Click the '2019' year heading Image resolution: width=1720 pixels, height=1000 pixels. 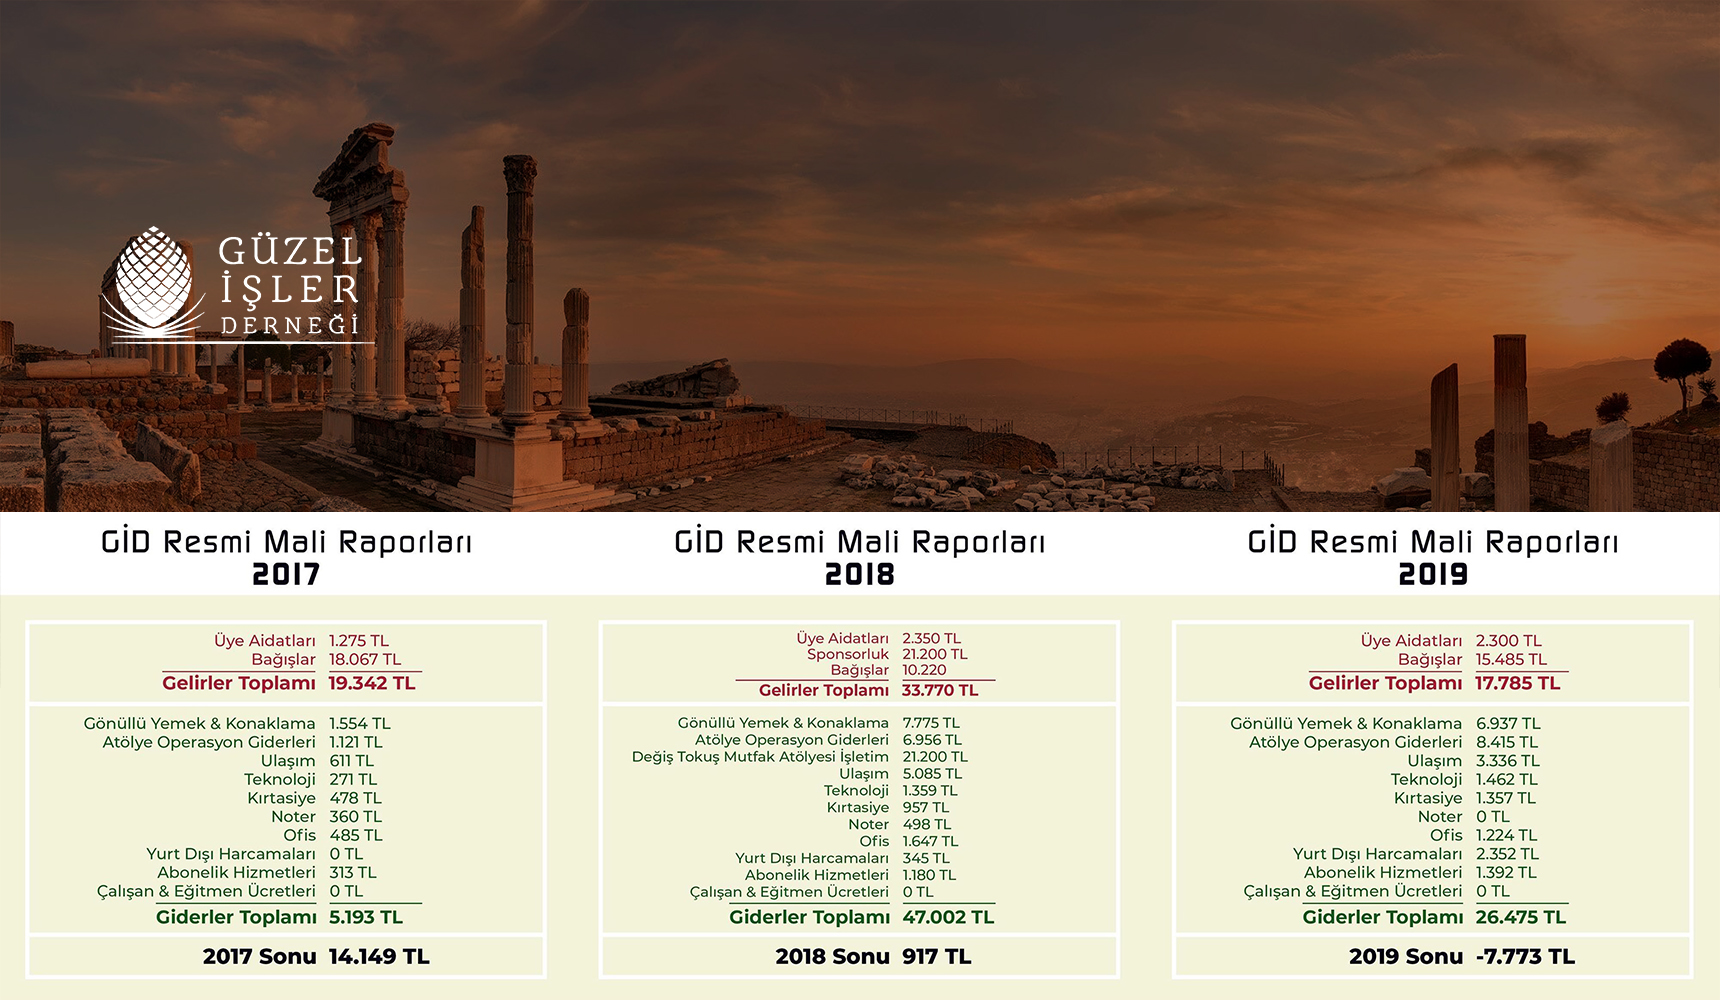pos(1433,575)
